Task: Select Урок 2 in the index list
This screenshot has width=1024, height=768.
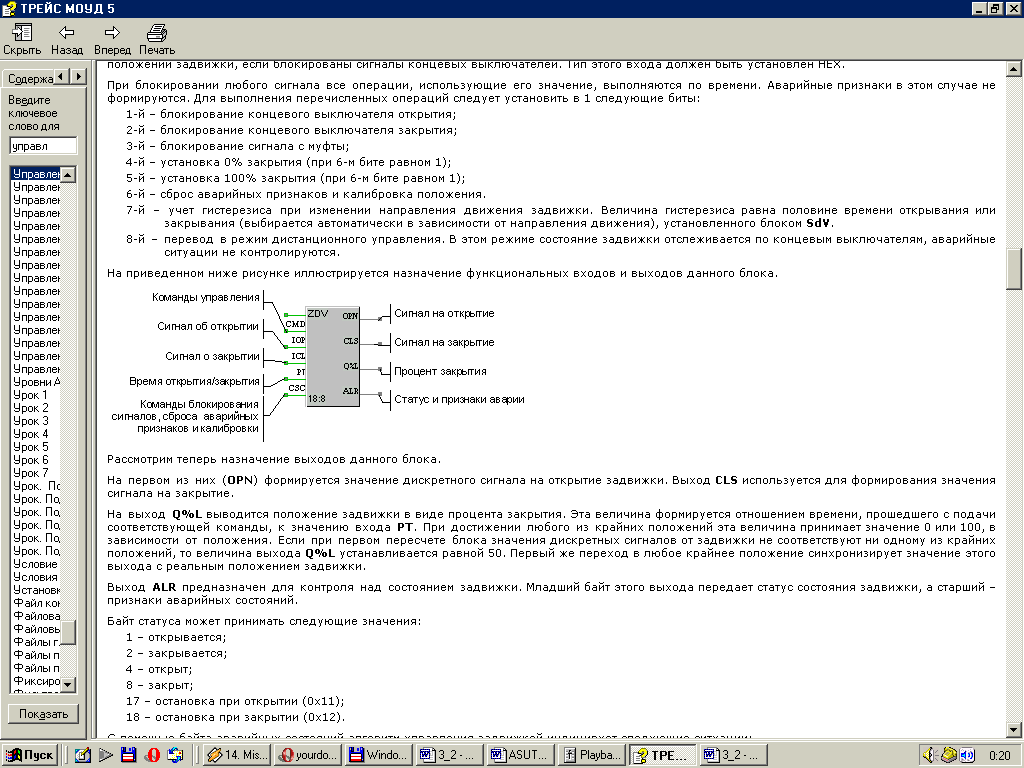Action: click(x=30, y=408)
